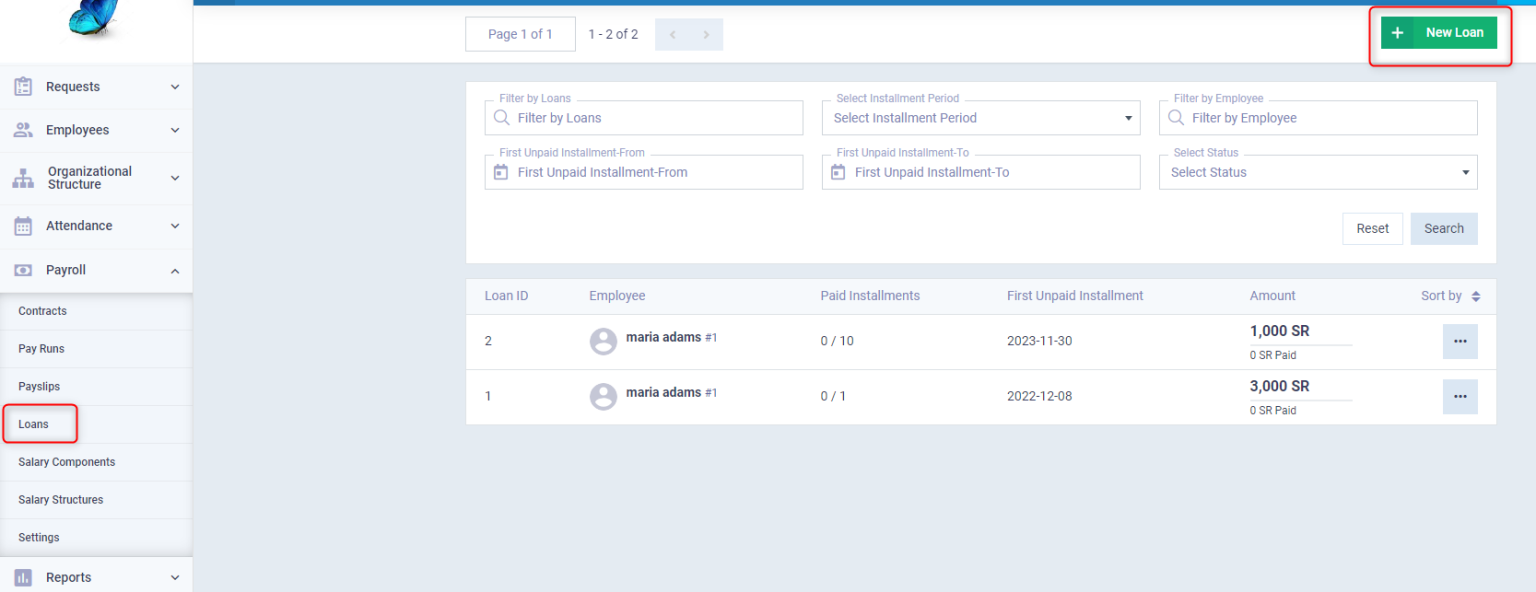Open the Select Status dropdown

pyautogui.click(x=1318, y=172)
